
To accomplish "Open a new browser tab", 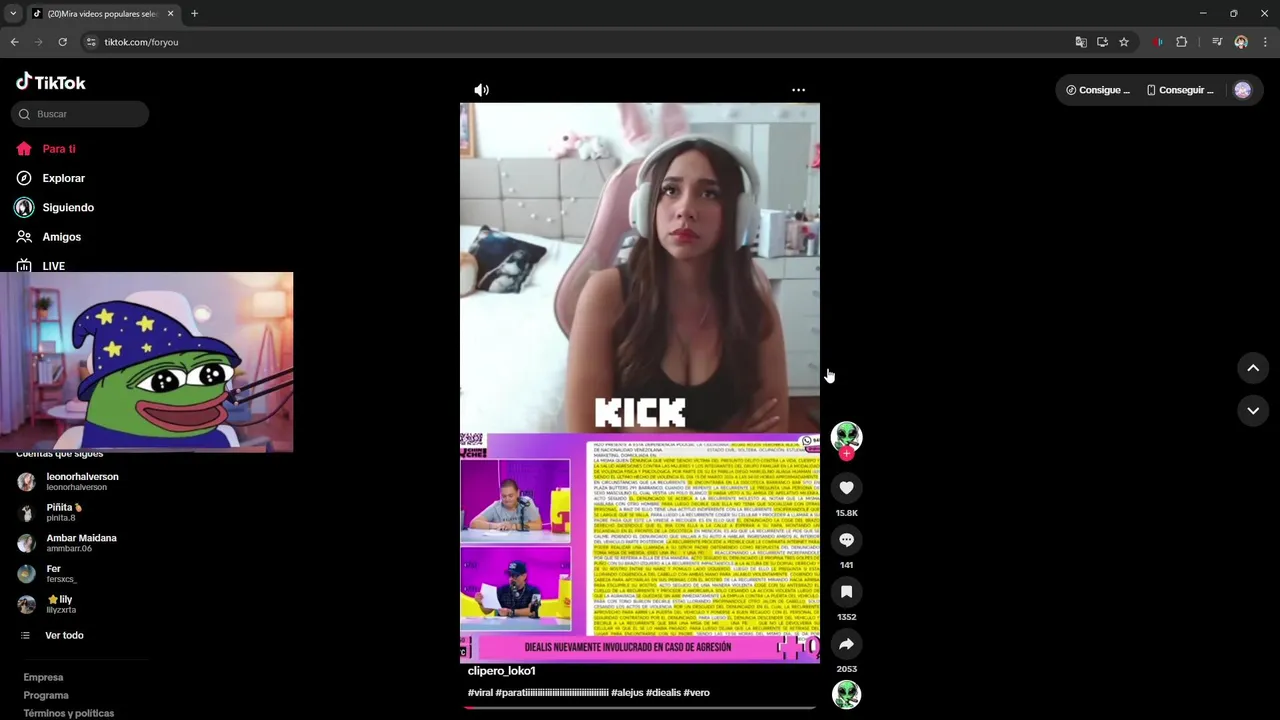I will 194,14.
